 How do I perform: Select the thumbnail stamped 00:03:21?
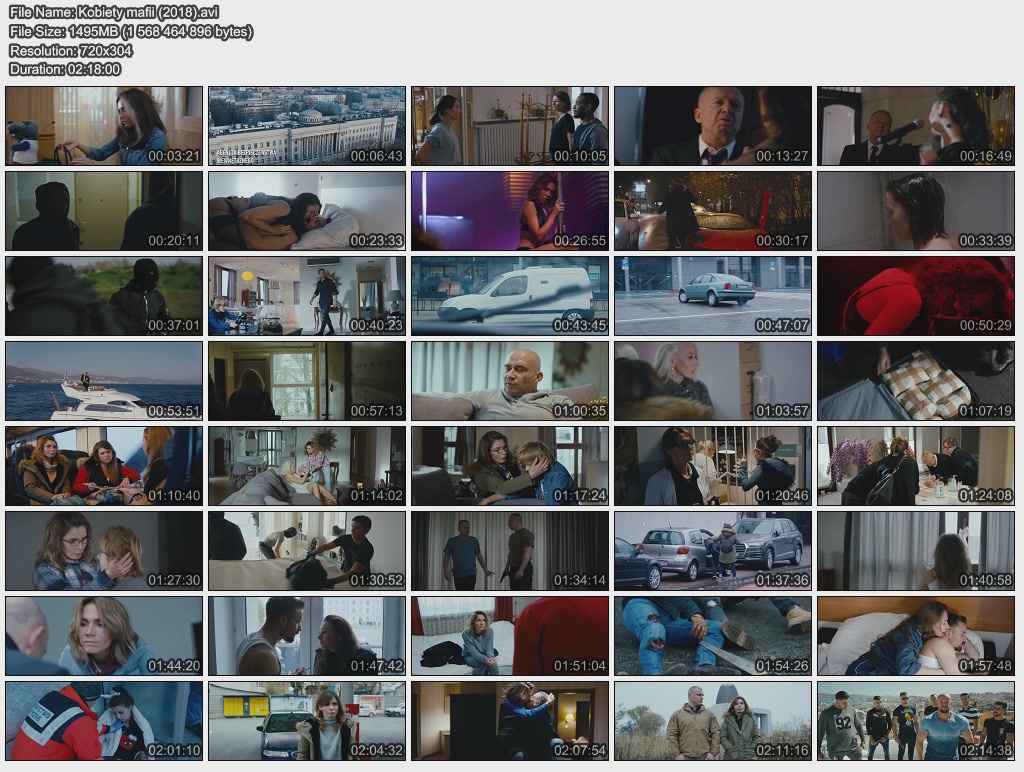click(x=104, y=126)
